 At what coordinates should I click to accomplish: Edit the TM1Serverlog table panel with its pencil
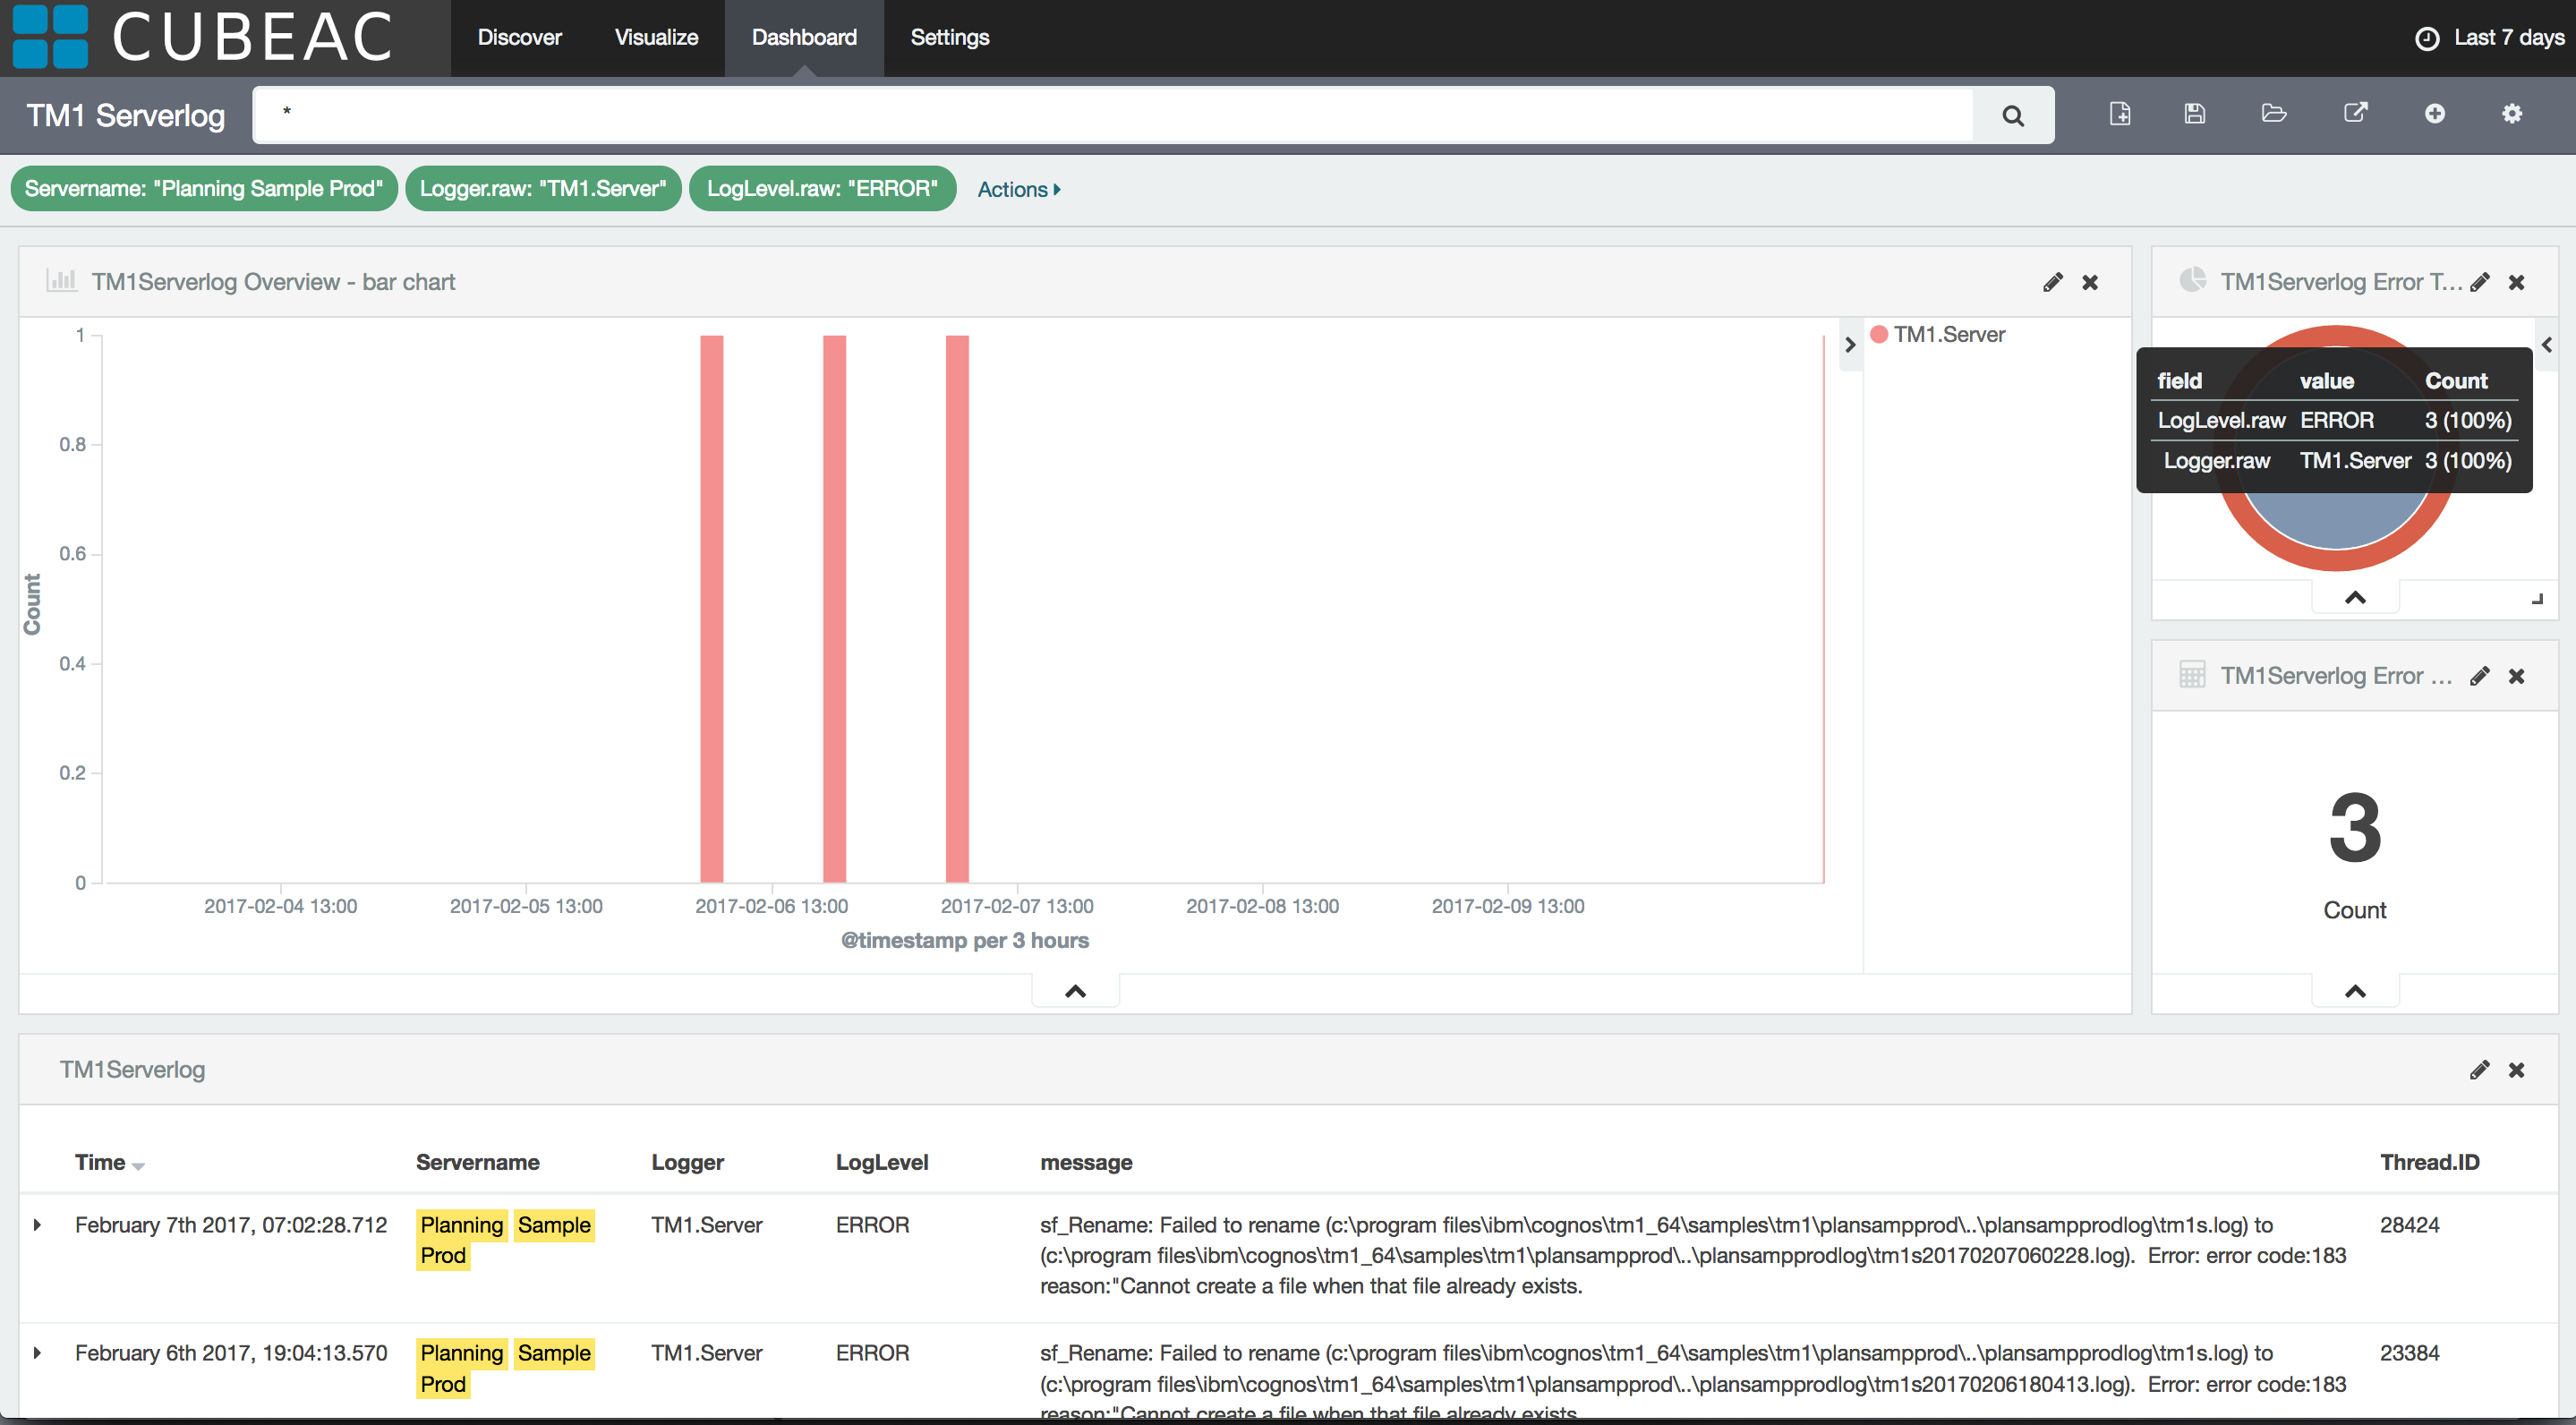[2480, 1070]
